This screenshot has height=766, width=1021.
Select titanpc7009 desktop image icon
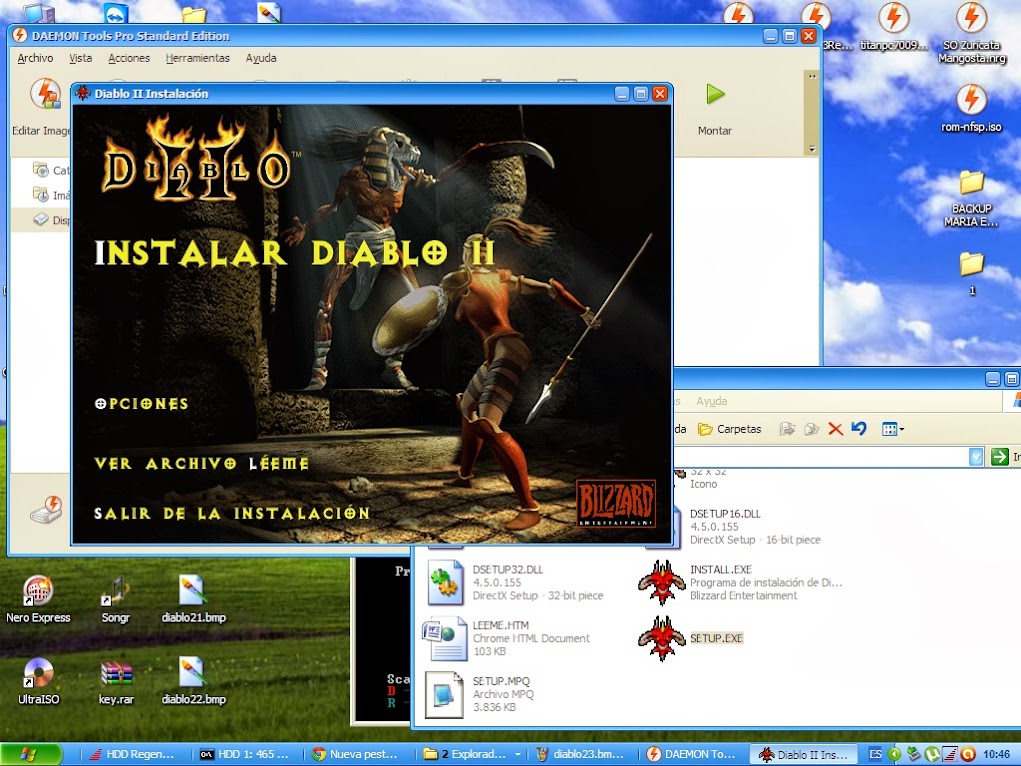click(893, 26)
